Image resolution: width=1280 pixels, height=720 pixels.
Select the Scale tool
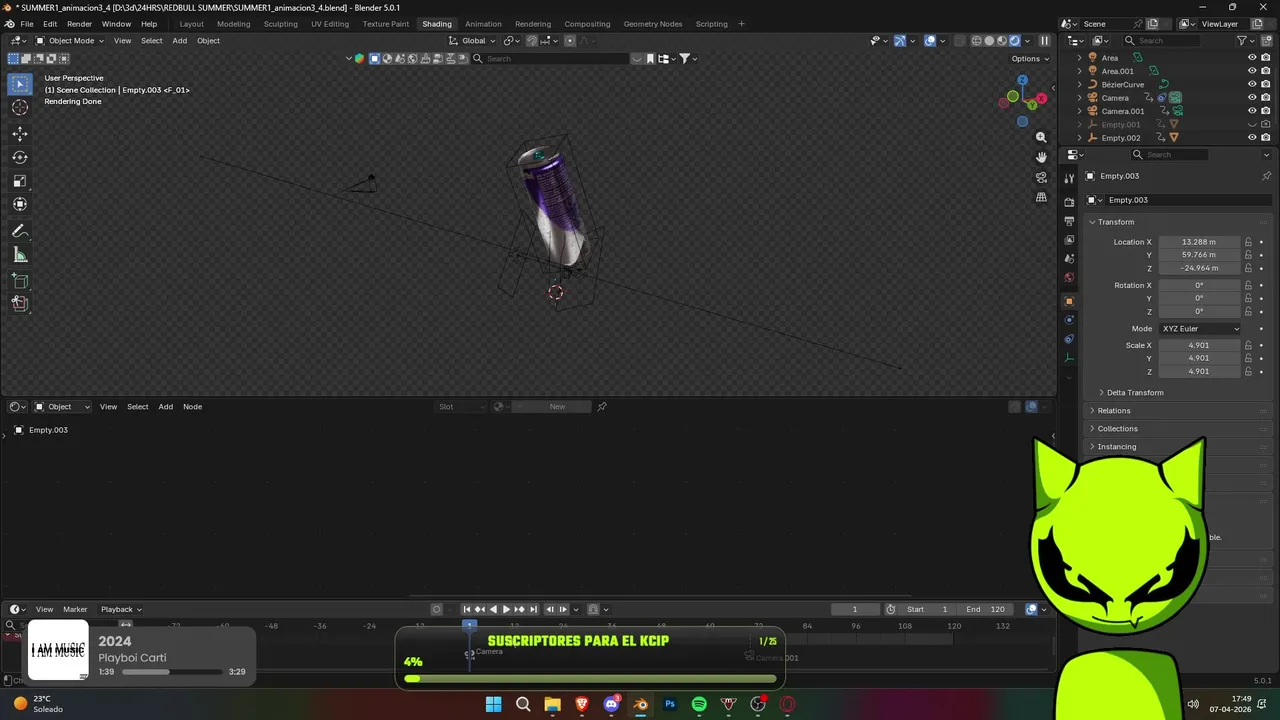(20, 181)
